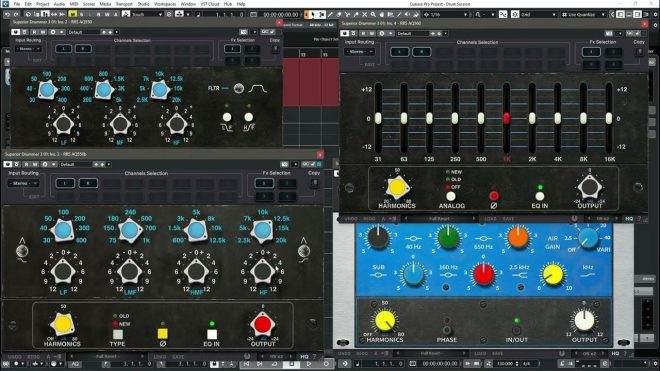Image resolution: width=660 pixels, height=371 pixels.
Task: Click the Stop button in transport bar
Action: point(292,363)
